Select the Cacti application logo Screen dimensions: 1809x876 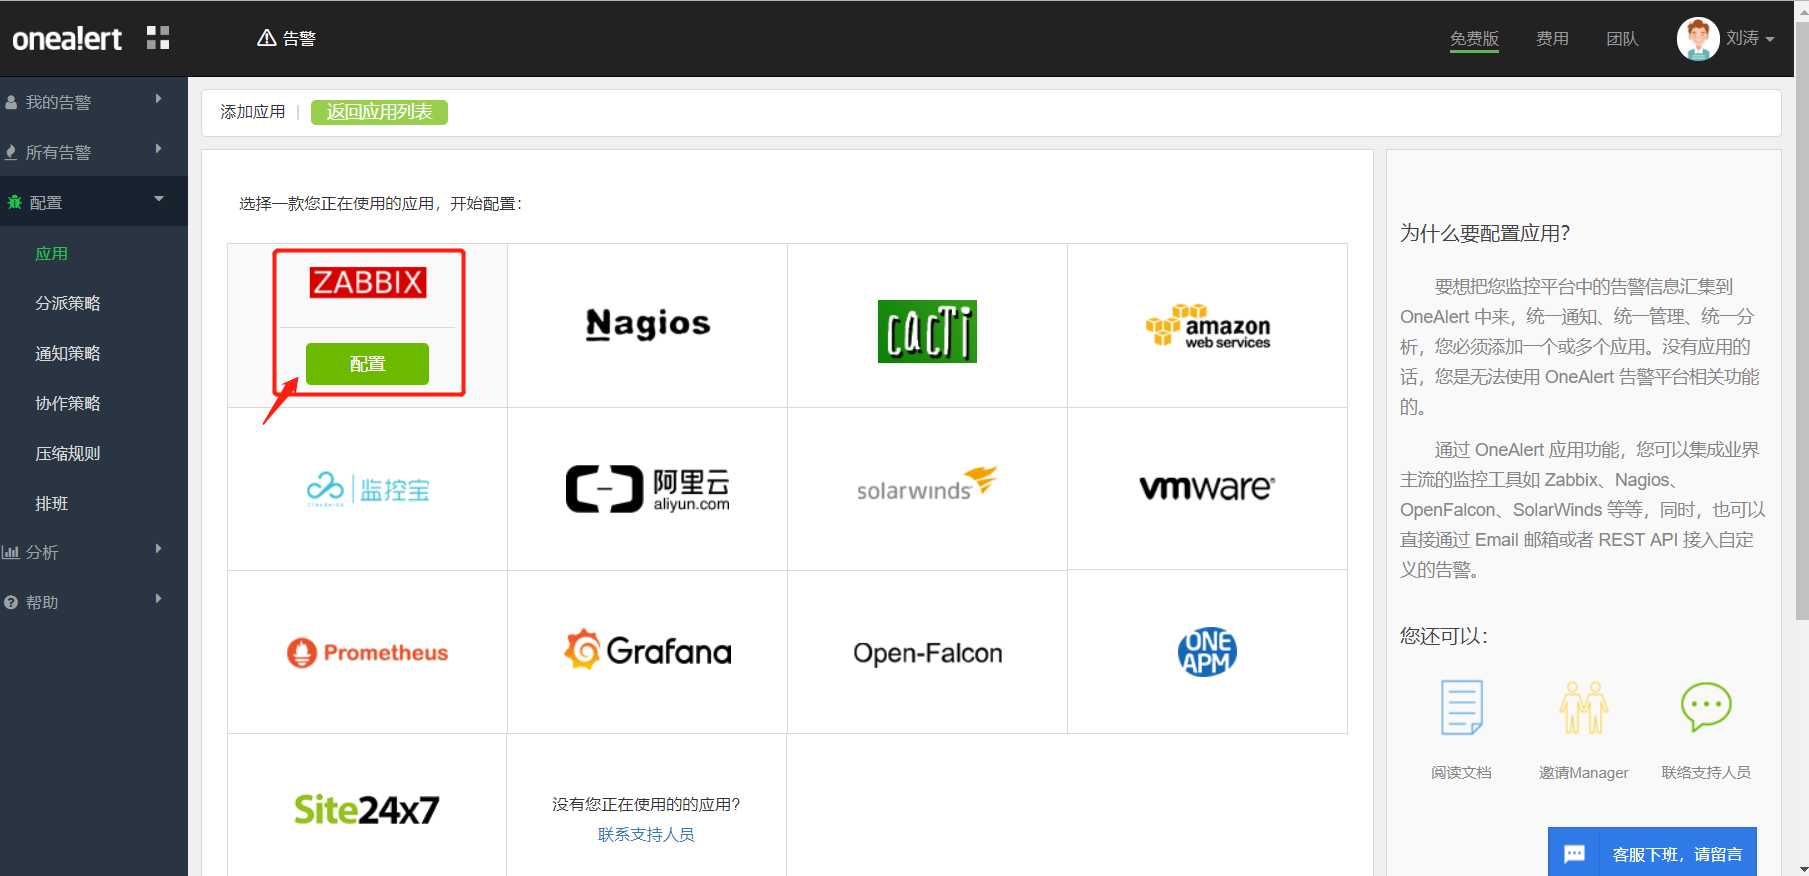point(927,331)
